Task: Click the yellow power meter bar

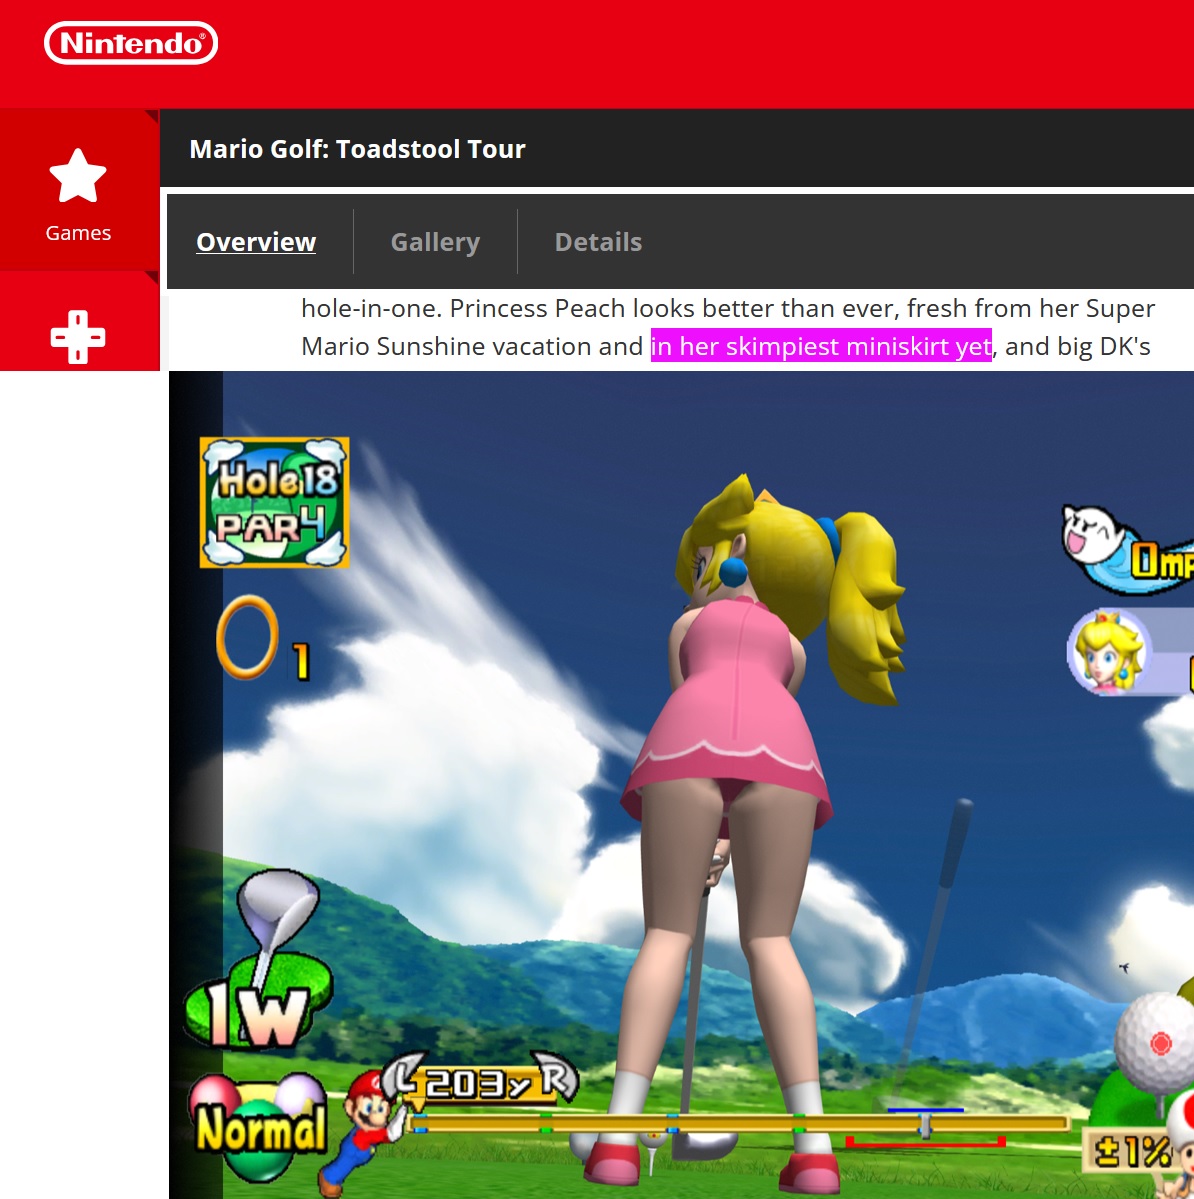Action: 737,1123
